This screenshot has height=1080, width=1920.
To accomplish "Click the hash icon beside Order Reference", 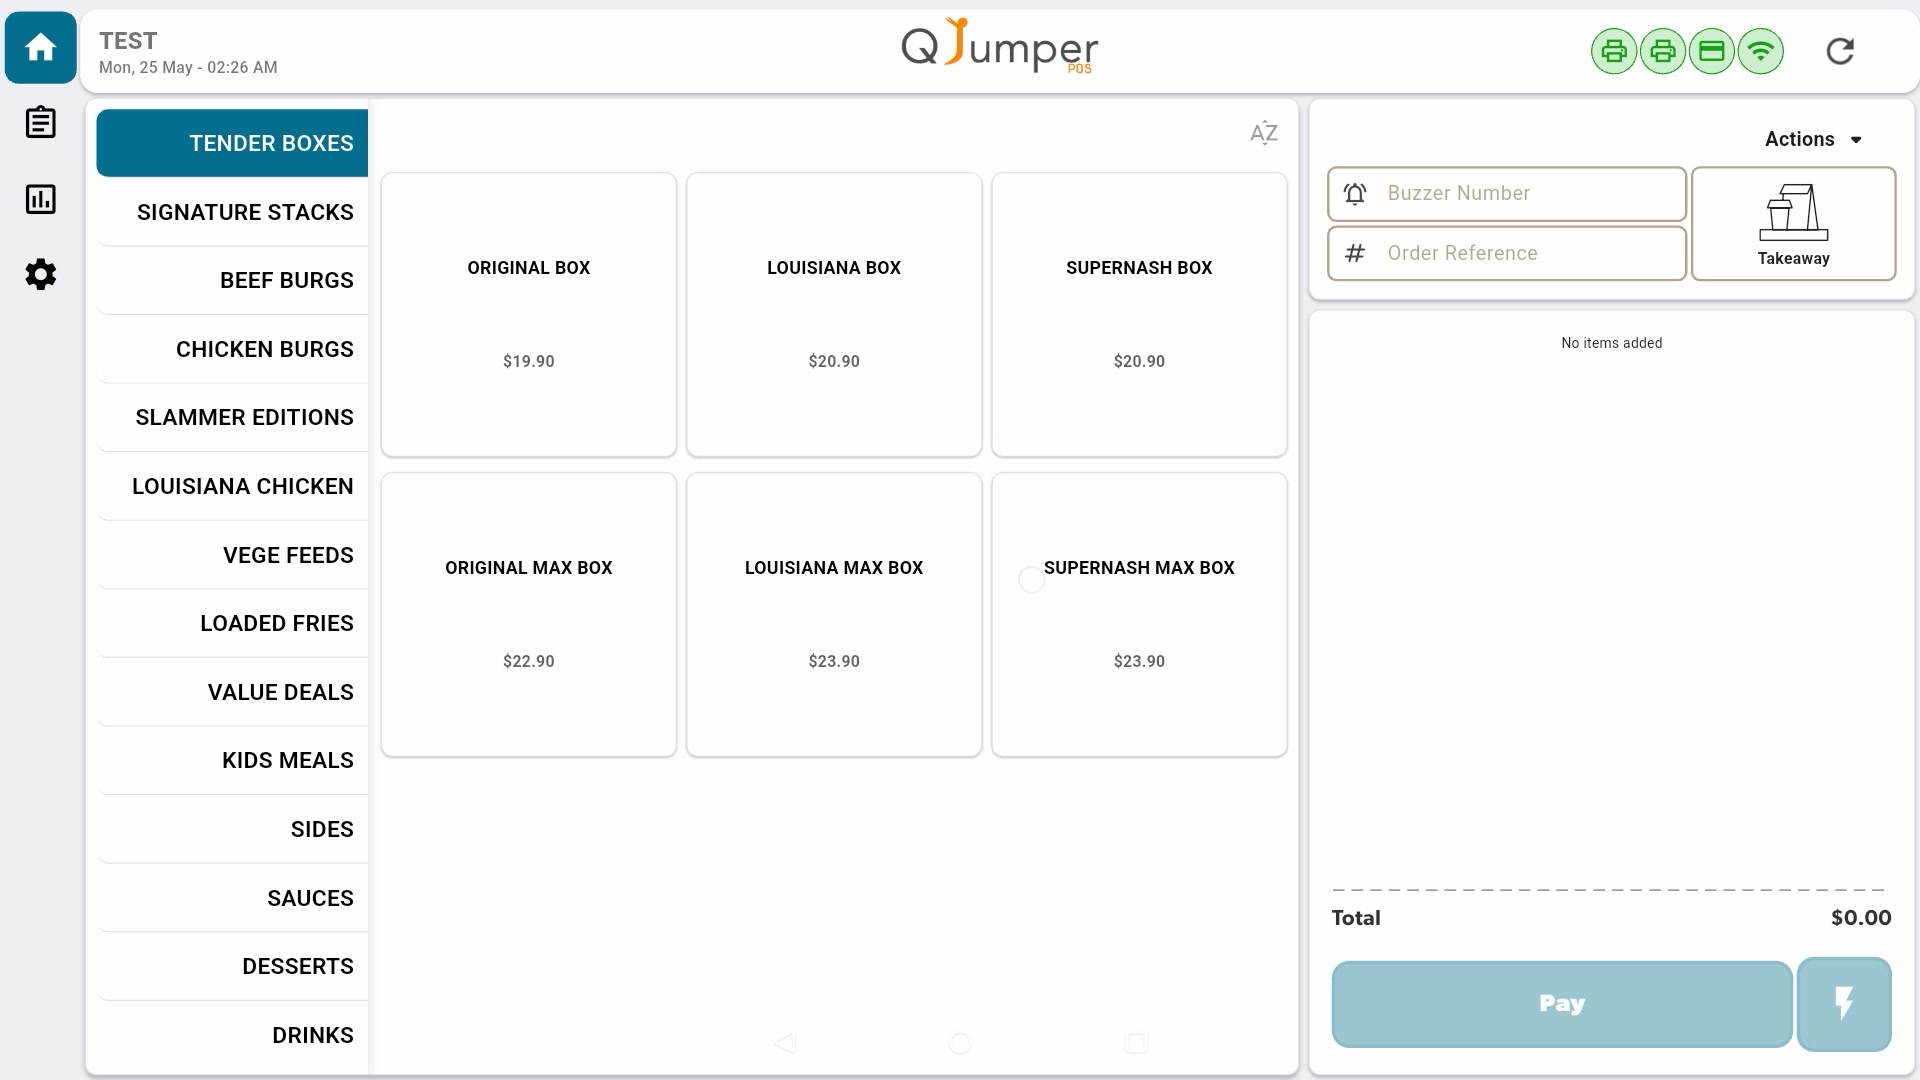I will pos(1355,253).
